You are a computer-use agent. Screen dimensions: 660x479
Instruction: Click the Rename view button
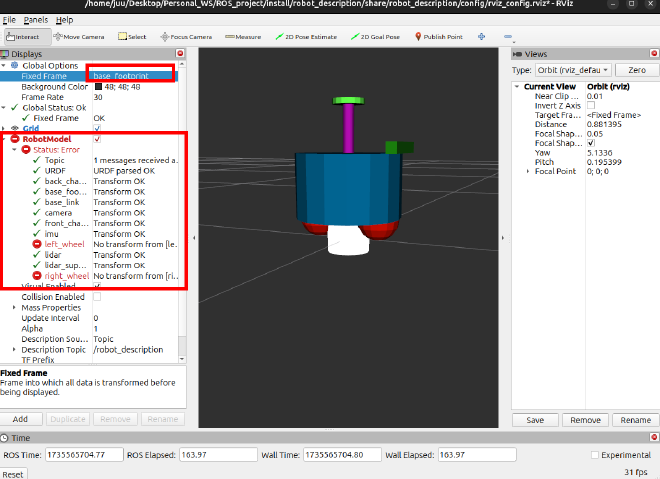[x=635, y=420]
